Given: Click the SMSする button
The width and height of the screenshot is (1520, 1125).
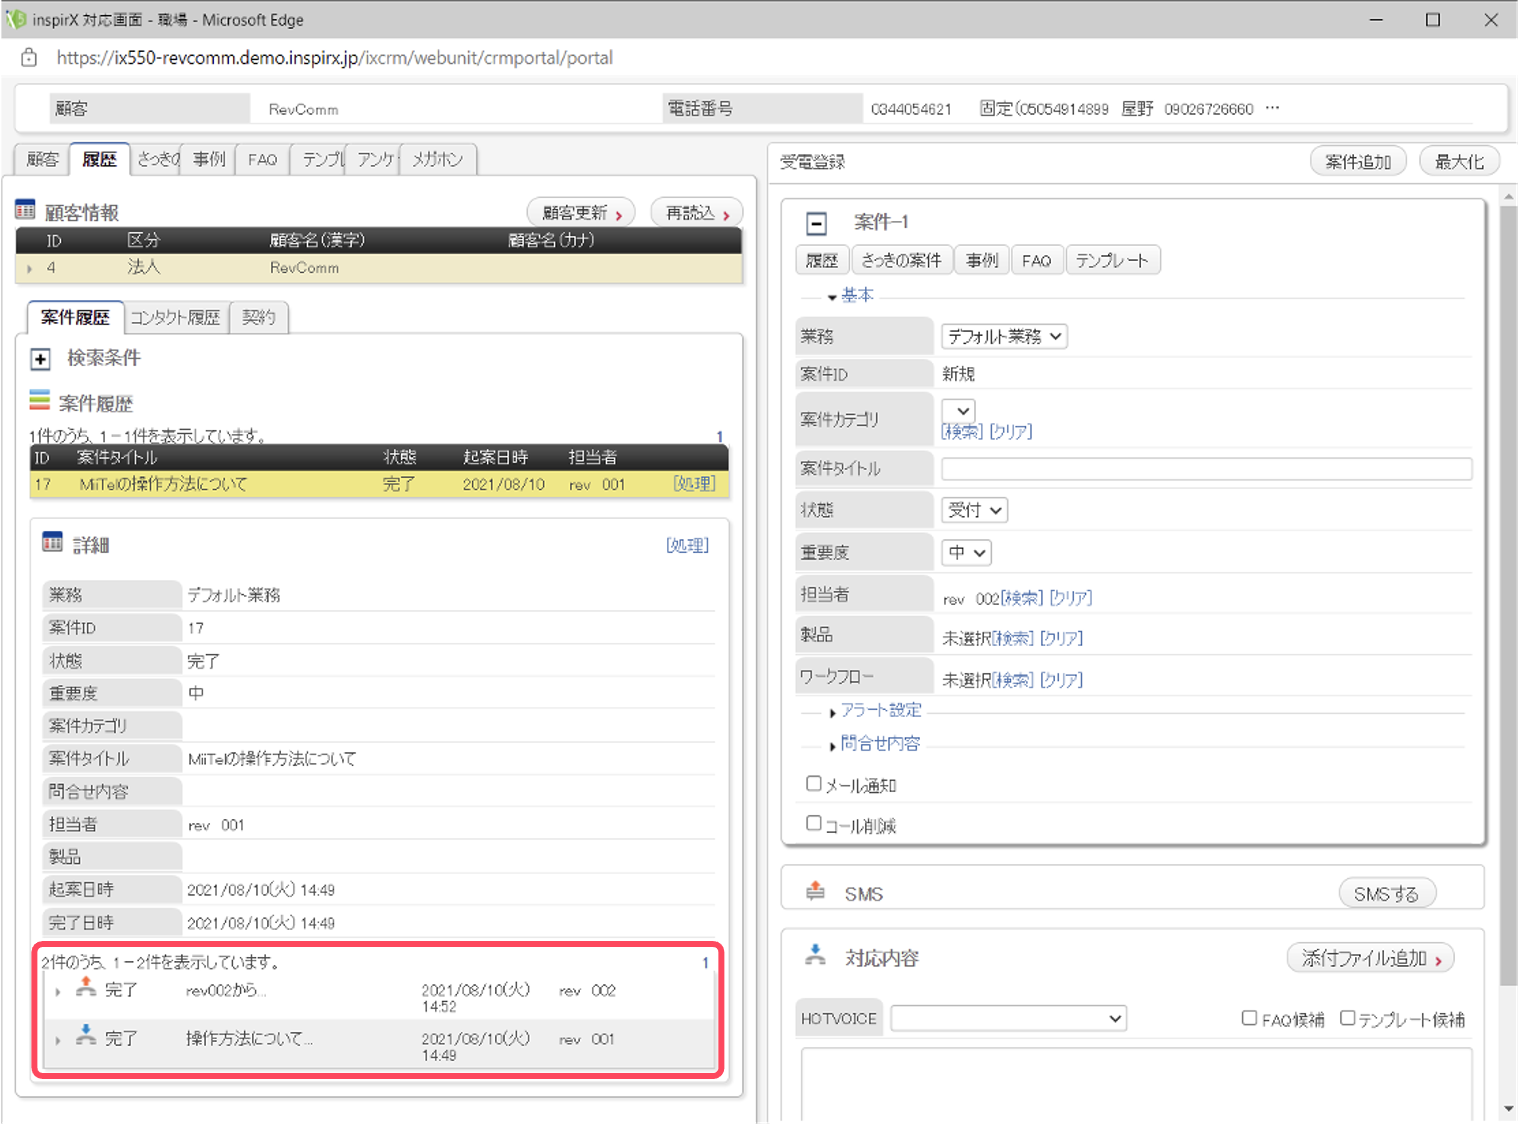Looking at the screenshot, I should 1386,894.
